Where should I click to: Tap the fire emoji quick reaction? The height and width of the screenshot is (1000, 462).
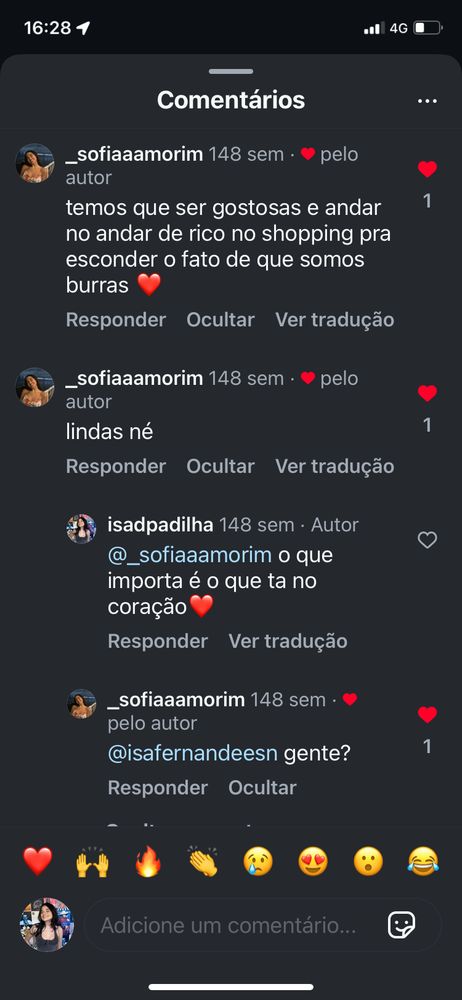tap(148, 862)
